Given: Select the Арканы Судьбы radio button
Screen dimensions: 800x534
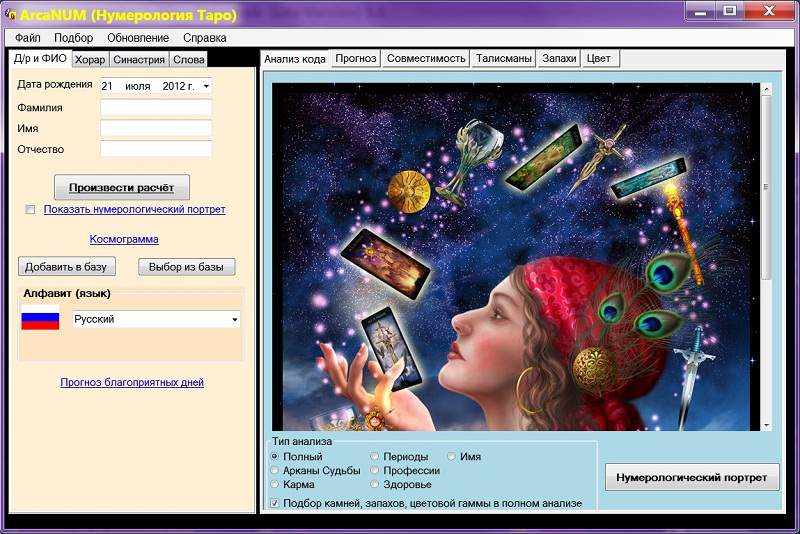Looking at the screenshot, I should [275, 470].
